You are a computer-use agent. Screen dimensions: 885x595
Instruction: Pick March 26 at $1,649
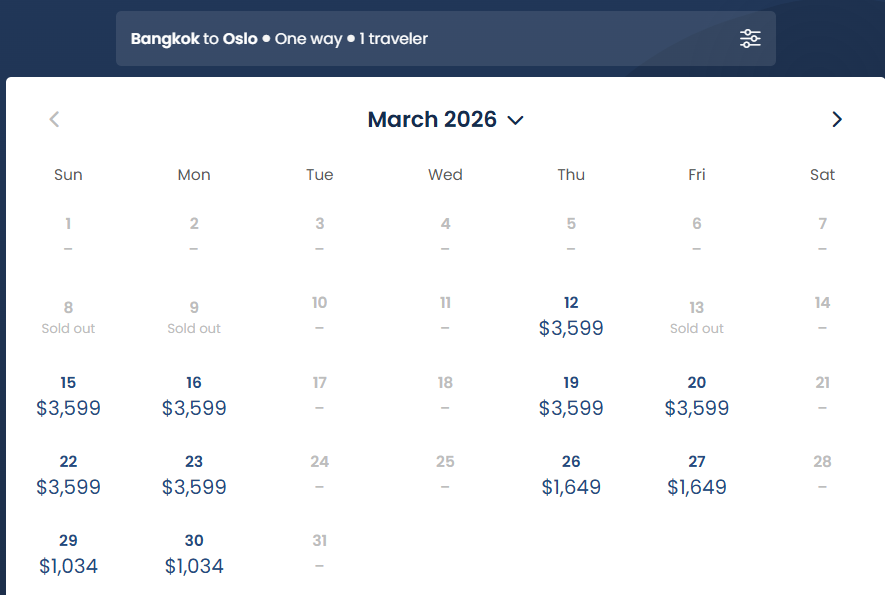pyautogui.click(x=571, y=476)
